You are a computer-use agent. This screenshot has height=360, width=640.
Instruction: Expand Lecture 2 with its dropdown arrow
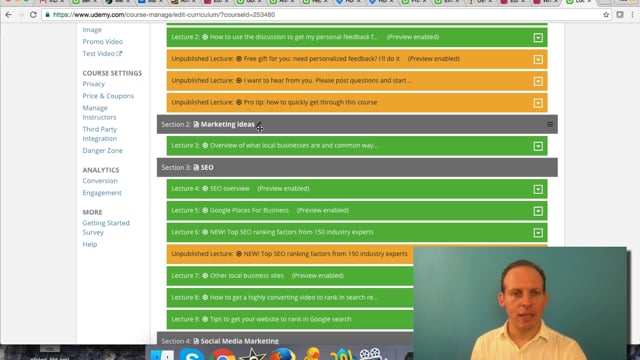tap(538, 38)
